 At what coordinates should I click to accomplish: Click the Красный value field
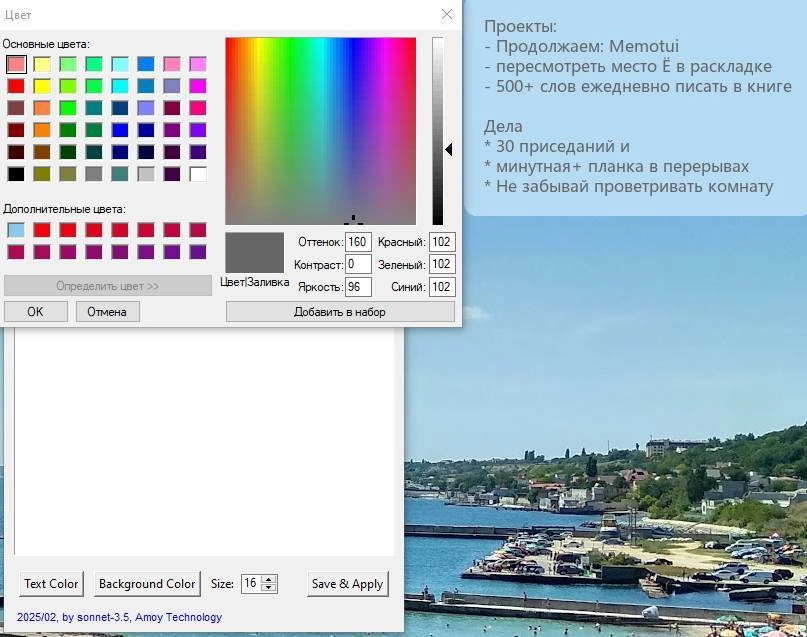(x=442, y=242)
